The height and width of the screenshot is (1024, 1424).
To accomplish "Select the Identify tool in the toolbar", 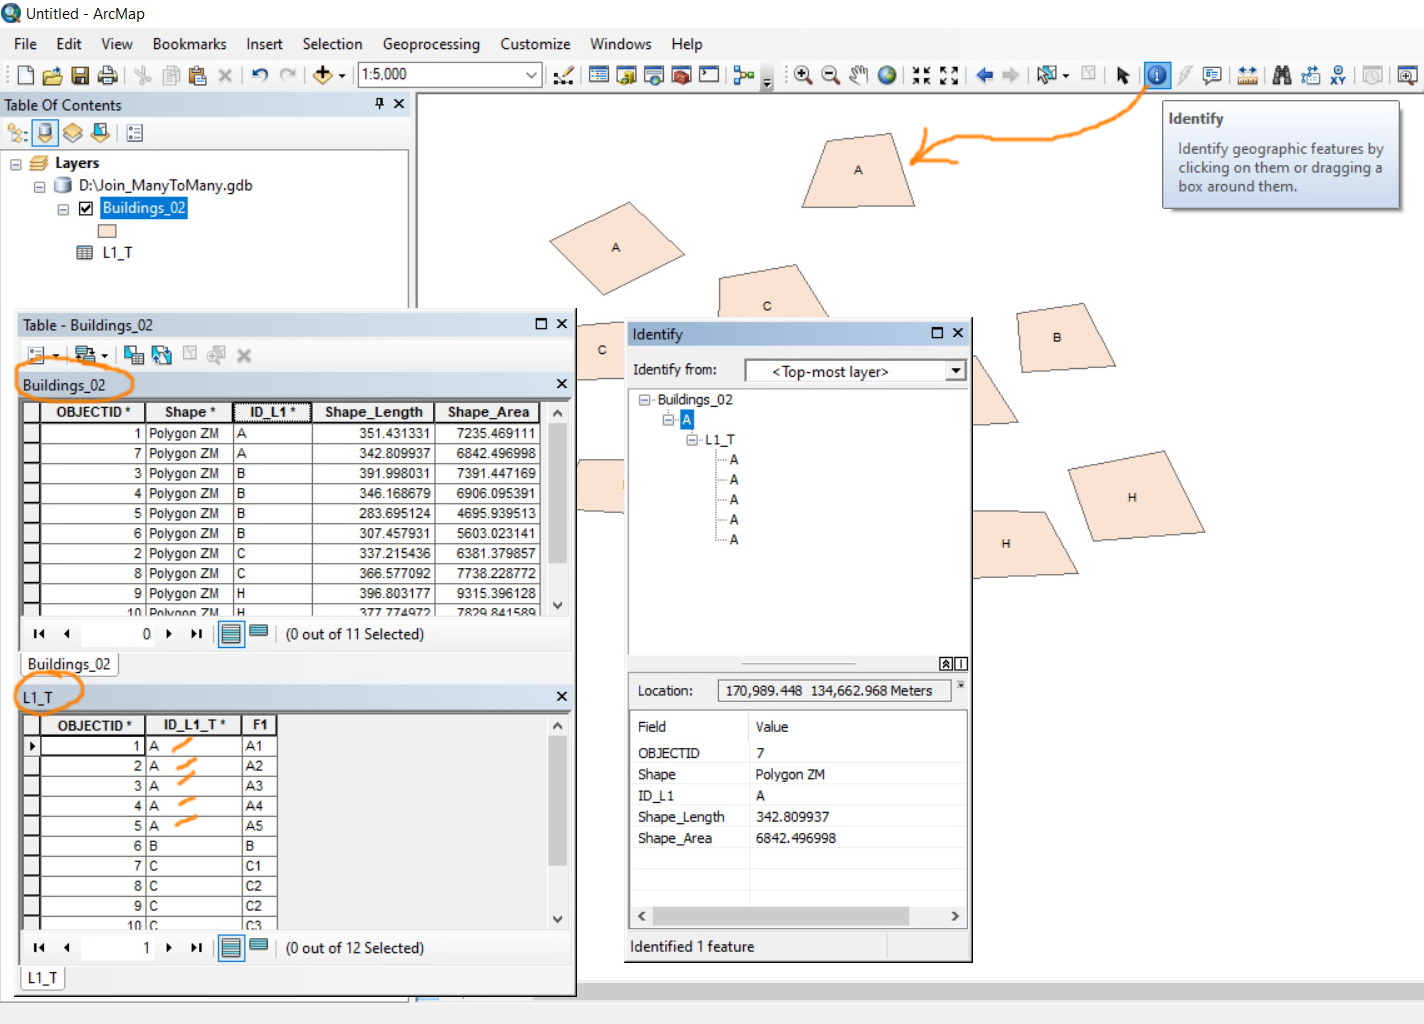I will 1156,75.
